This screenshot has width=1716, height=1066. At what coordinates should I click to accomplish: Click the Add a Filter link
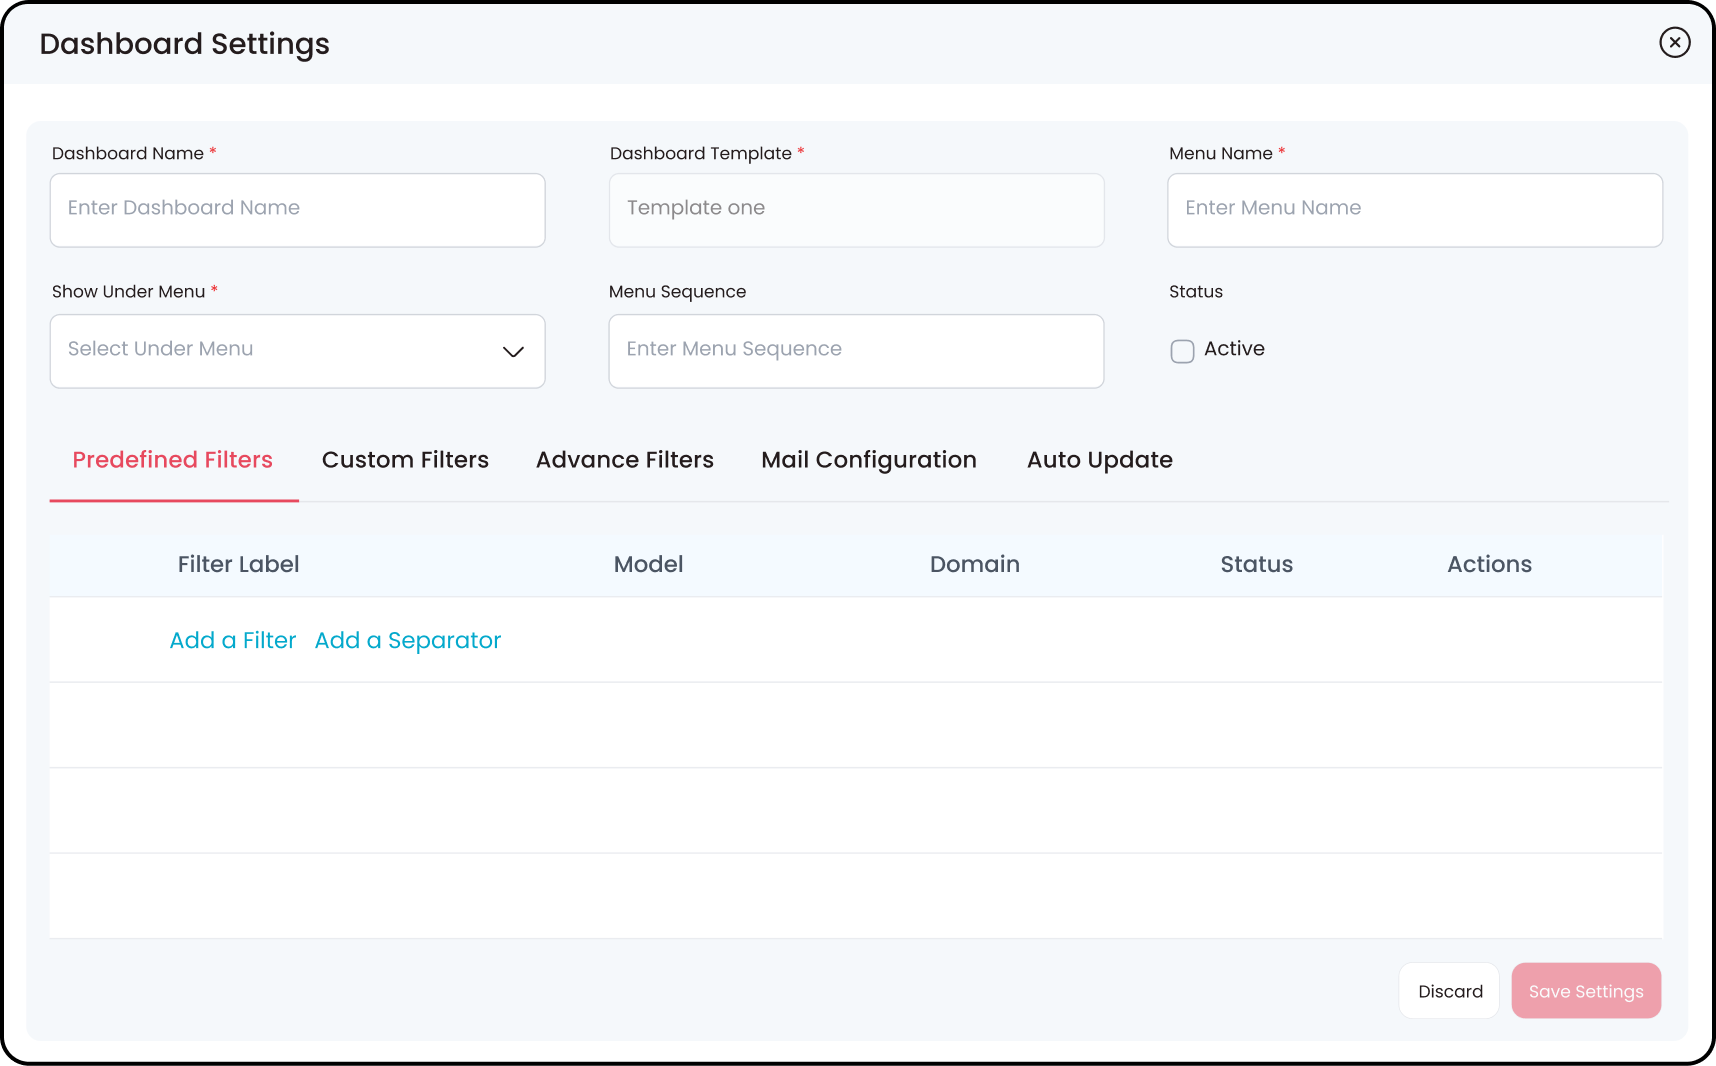tap(233, 641)
